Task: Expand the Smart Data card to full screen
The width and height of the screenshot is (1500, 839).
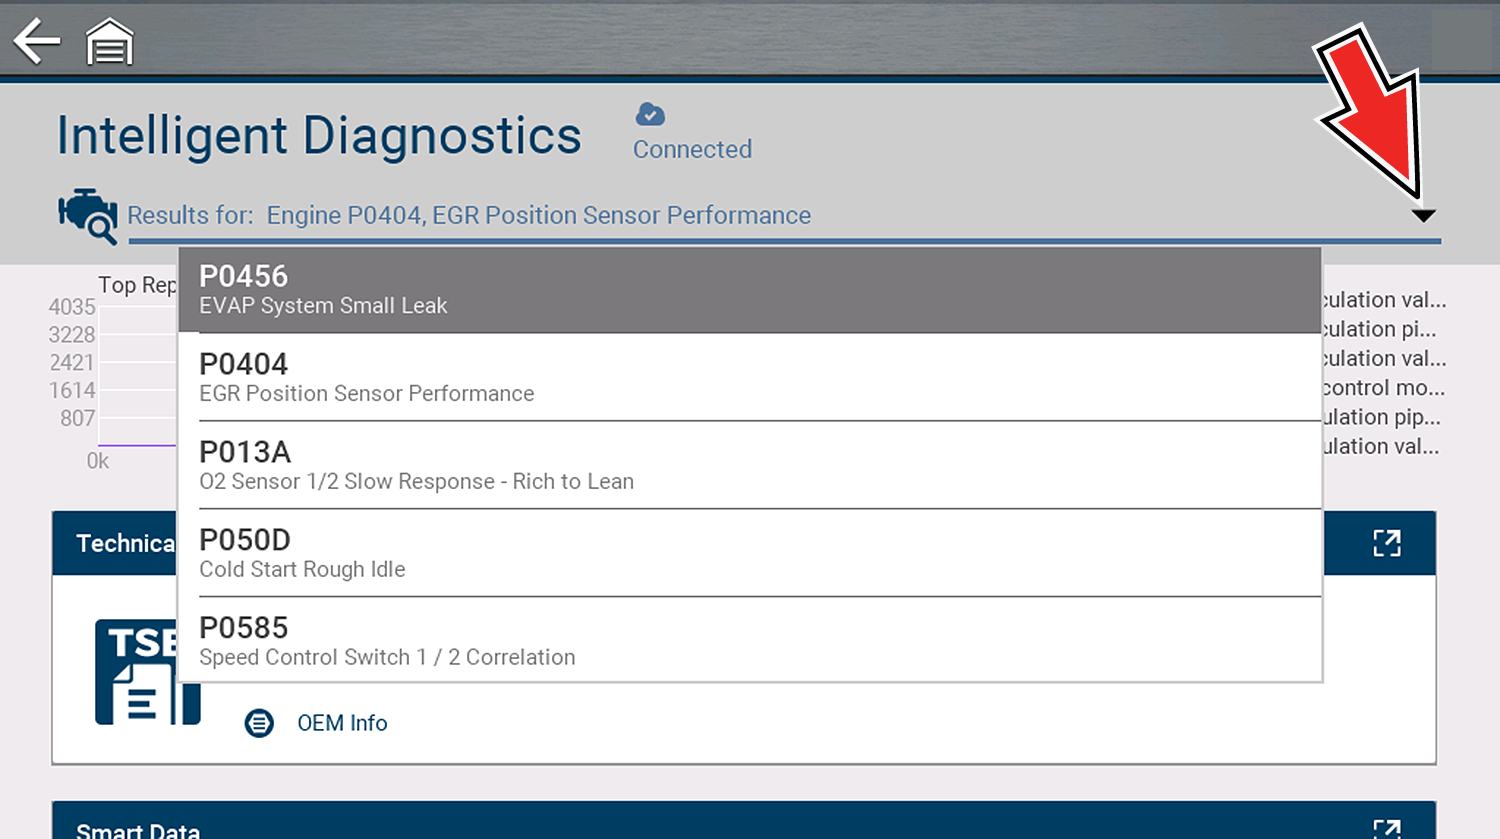Action: [x=1386, y=829]
